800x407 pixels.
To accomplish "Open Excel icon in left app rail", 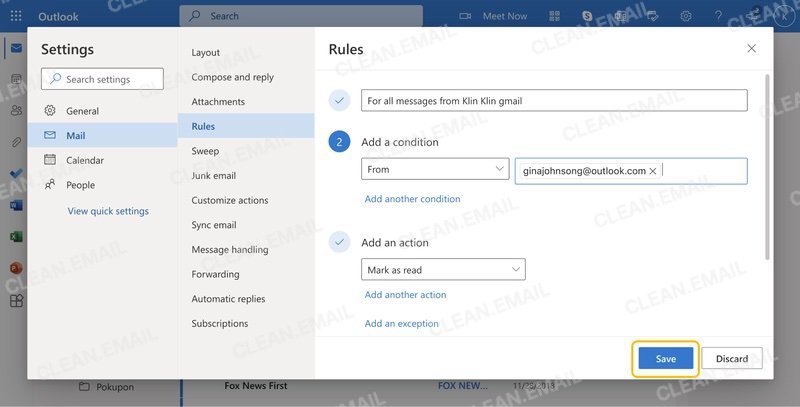I will 16,237.
